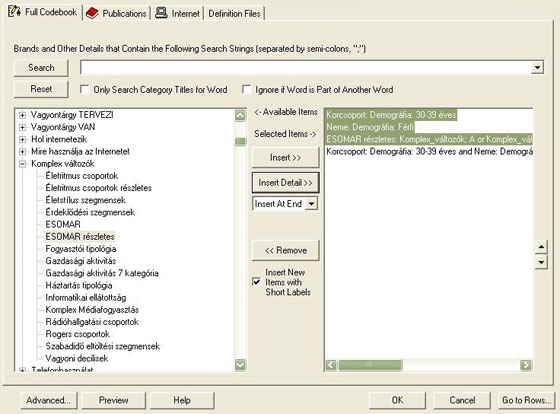The image size is (560, 414).
Task: Click selected items scroll left arrow
Action: pyautogui.click(x=331, y=365)
